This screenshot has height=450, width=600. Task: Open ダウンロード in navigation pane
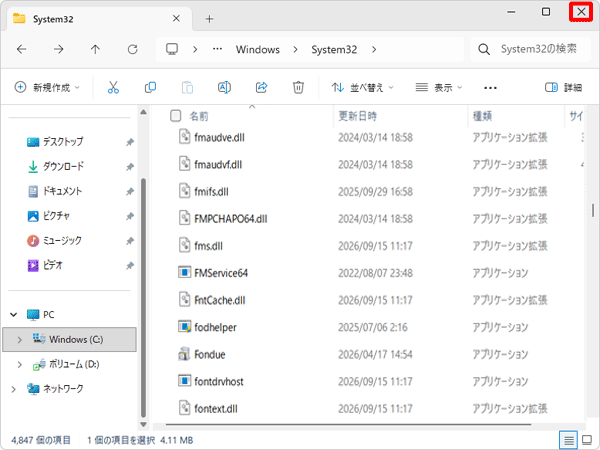tap(63, 166)
